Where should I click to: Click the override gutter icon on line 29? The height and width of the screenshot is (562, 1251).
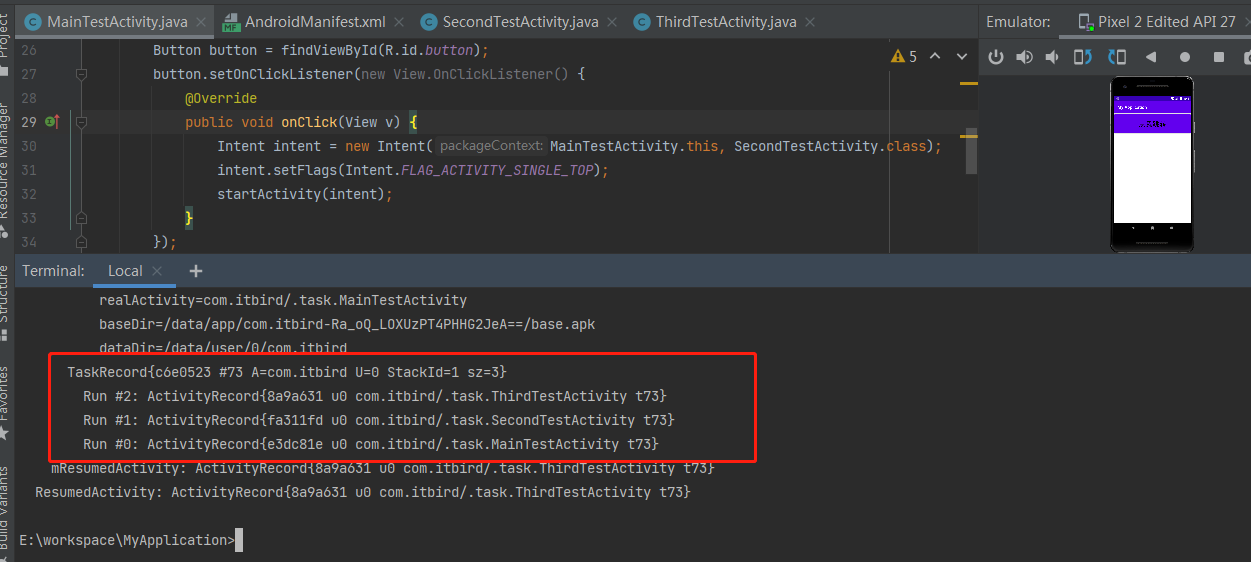(52, 122)
